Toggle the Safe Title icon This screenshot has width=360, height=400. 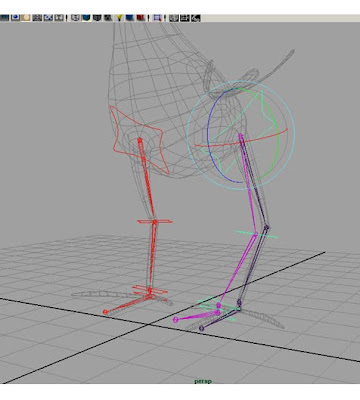pyautogui.click(x=59, y=18)
